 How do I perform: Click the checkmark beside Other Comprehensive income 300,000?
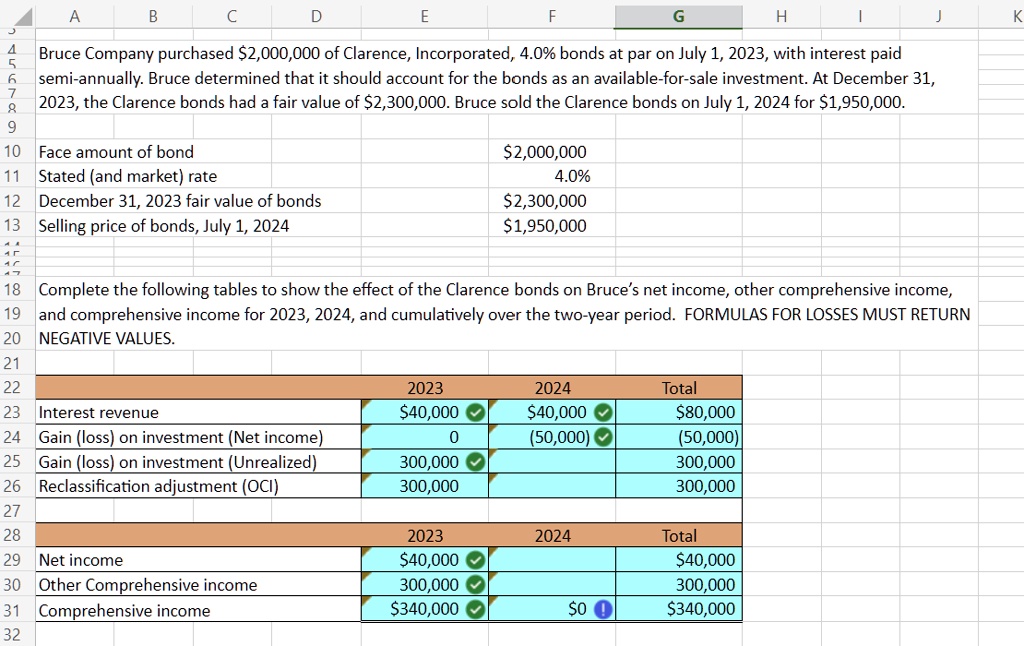pos(475,584)
